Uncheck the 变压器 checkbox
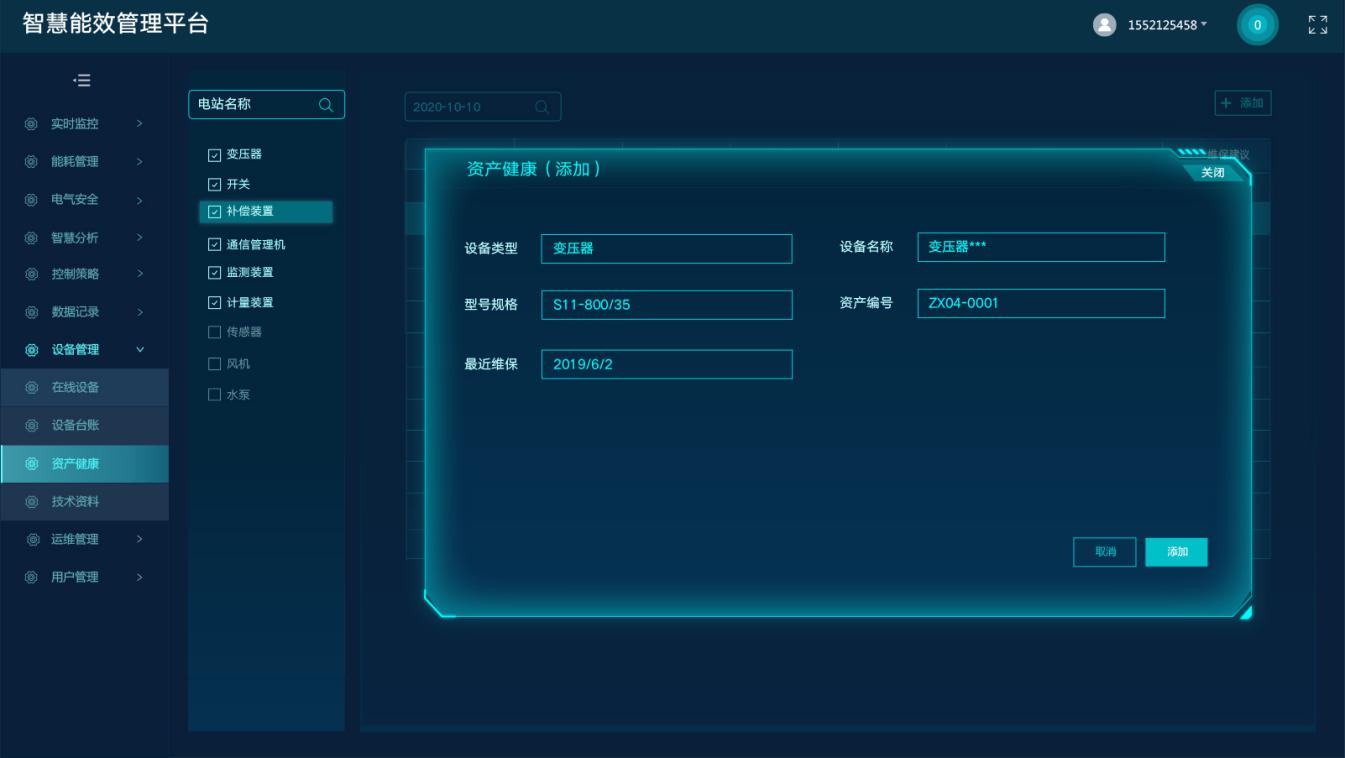 coord(213,155)
